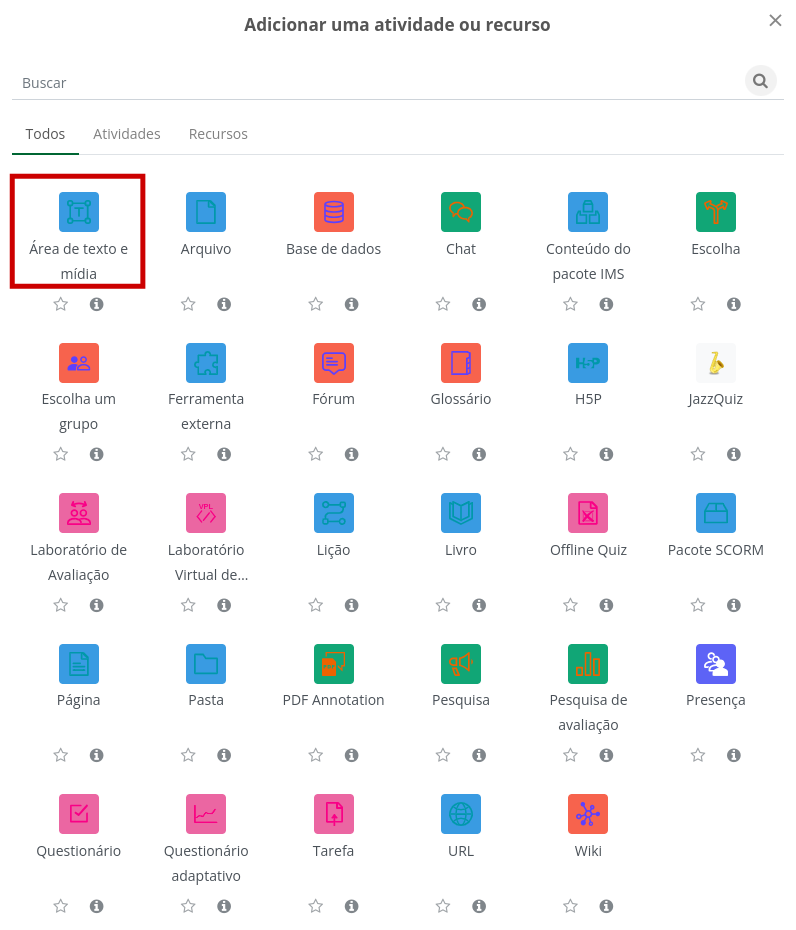Open the info icon under Escolha
The width and height of the screenshot is (796, 930).
click(x=734, y=304)
